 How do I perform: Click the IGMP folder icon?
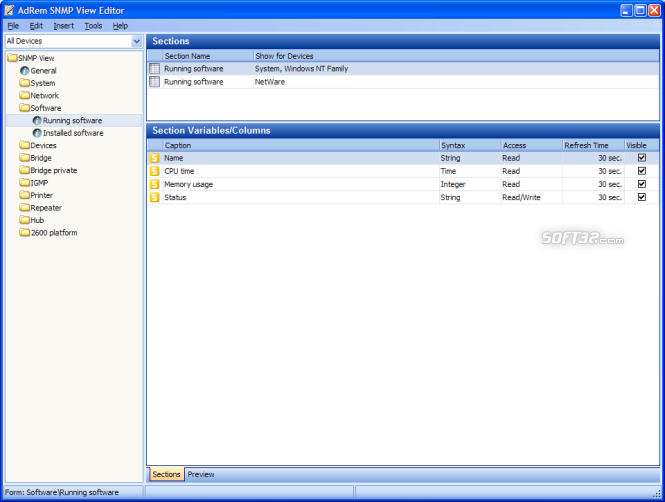(x=25, y=182)
